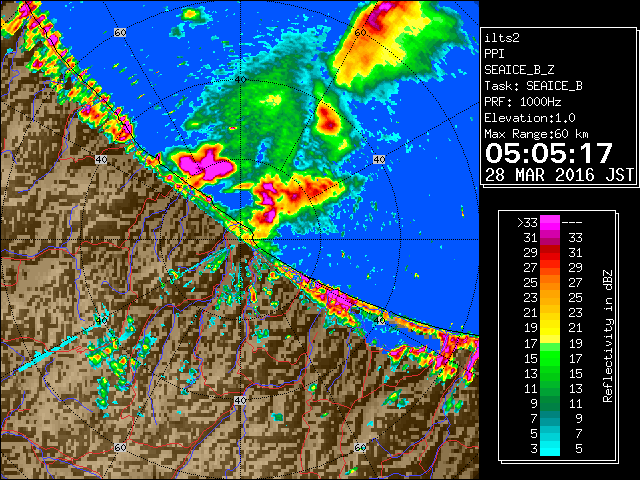Select the '28 MAR 2016 JST' date

559,175
